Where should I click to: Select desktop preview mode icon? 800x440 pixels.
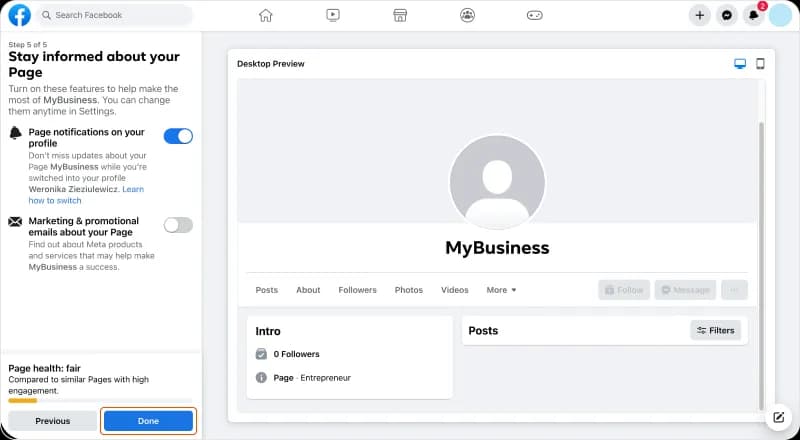coord(740,64)
